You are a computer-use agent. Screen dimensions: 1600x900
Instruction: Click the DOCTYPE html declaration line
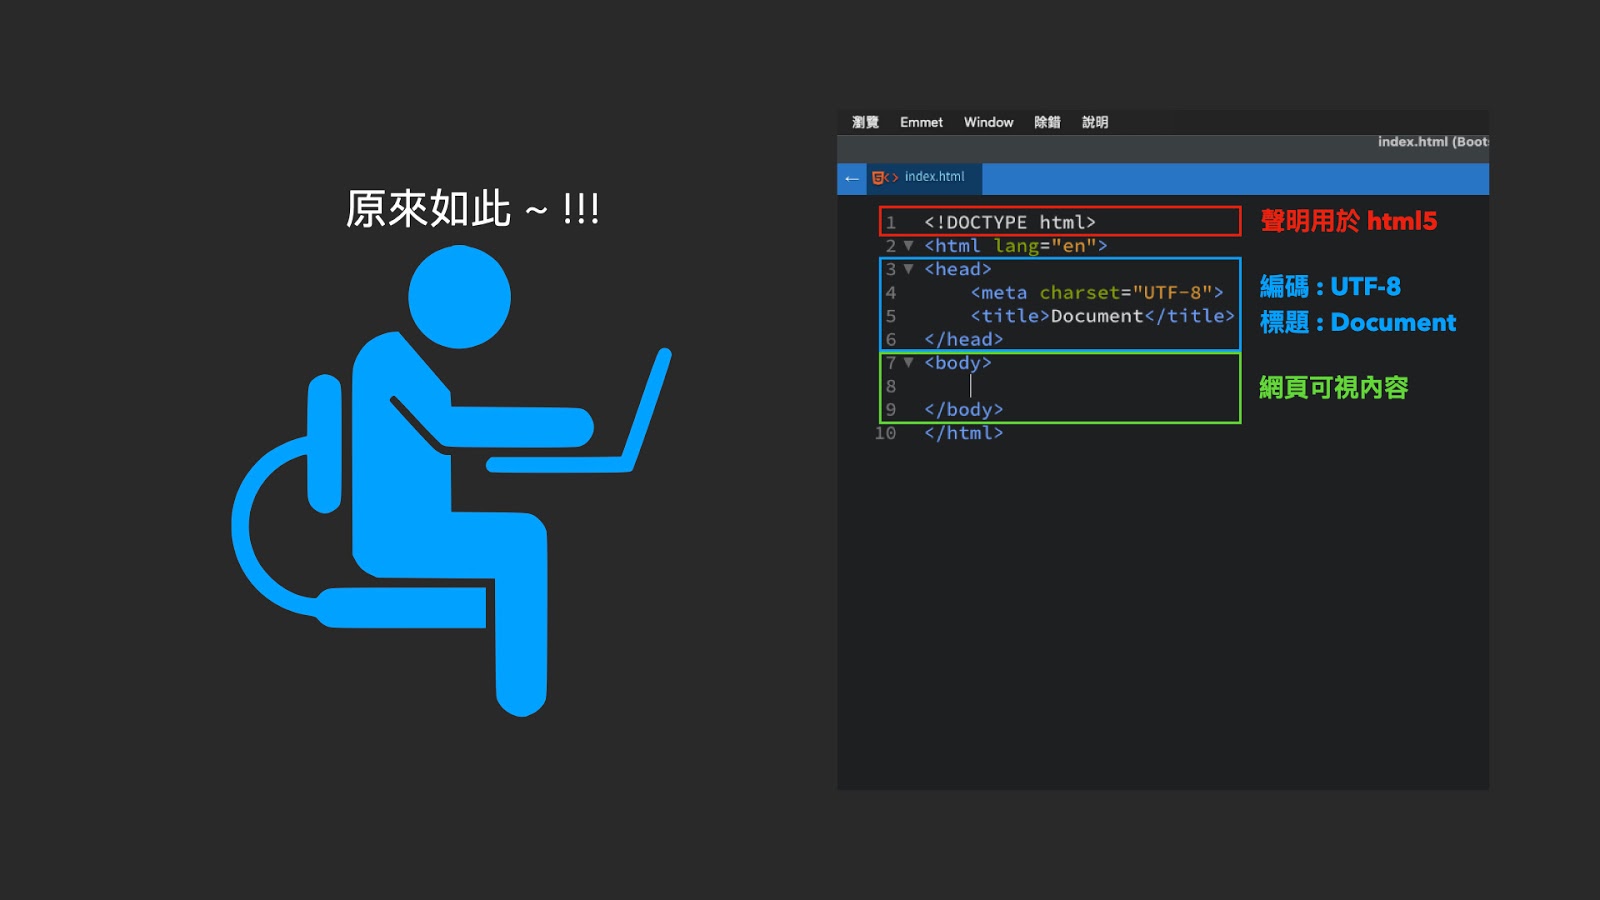coord(1010,222)
